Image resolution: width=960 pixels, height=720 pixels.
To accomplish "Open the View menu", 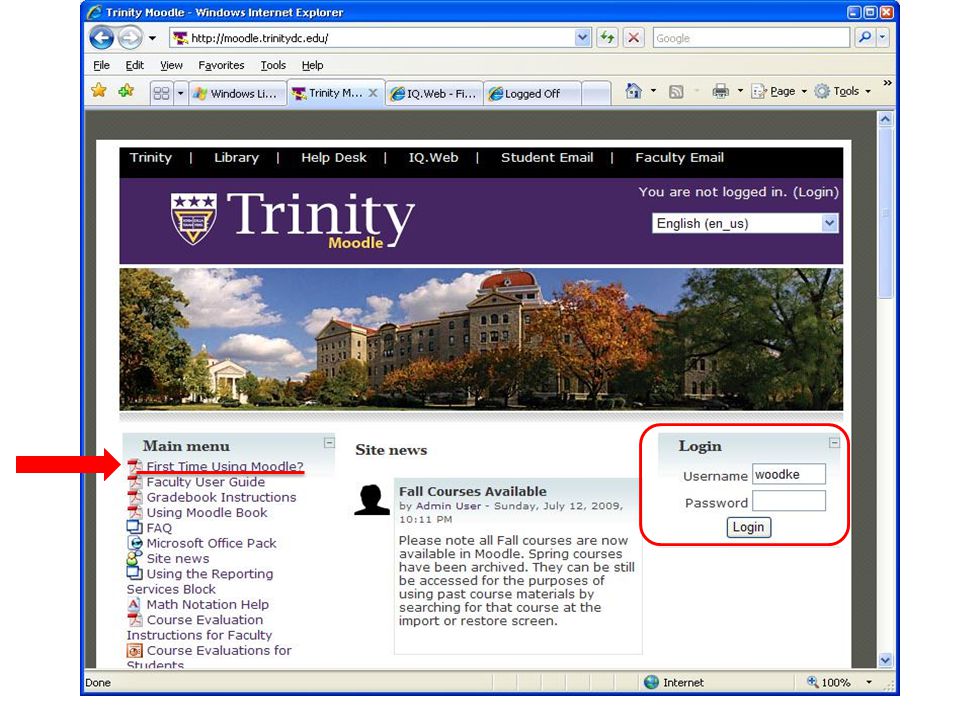I will pyautogui.click(x=171, y=65).
